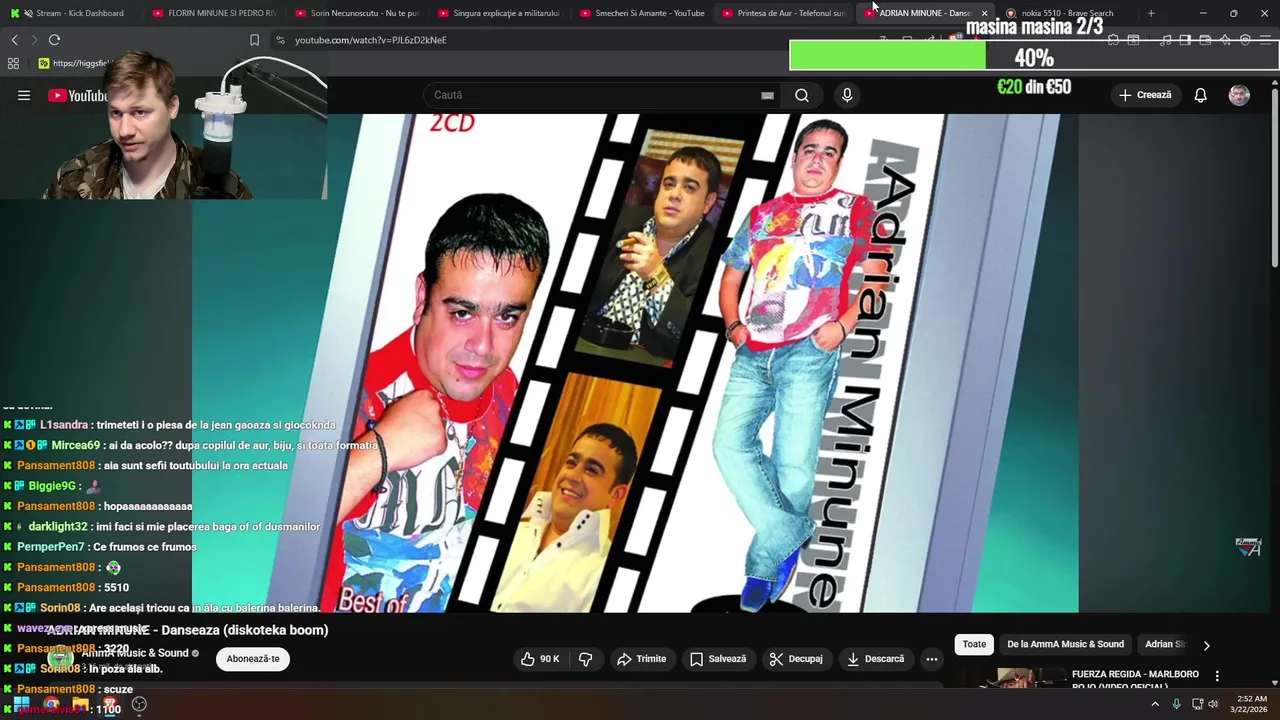Image resolution: width=1280 pixels, height=720 pixels.
Task: Open the AmmA Music & Sound channel
Action: [135, 653]
